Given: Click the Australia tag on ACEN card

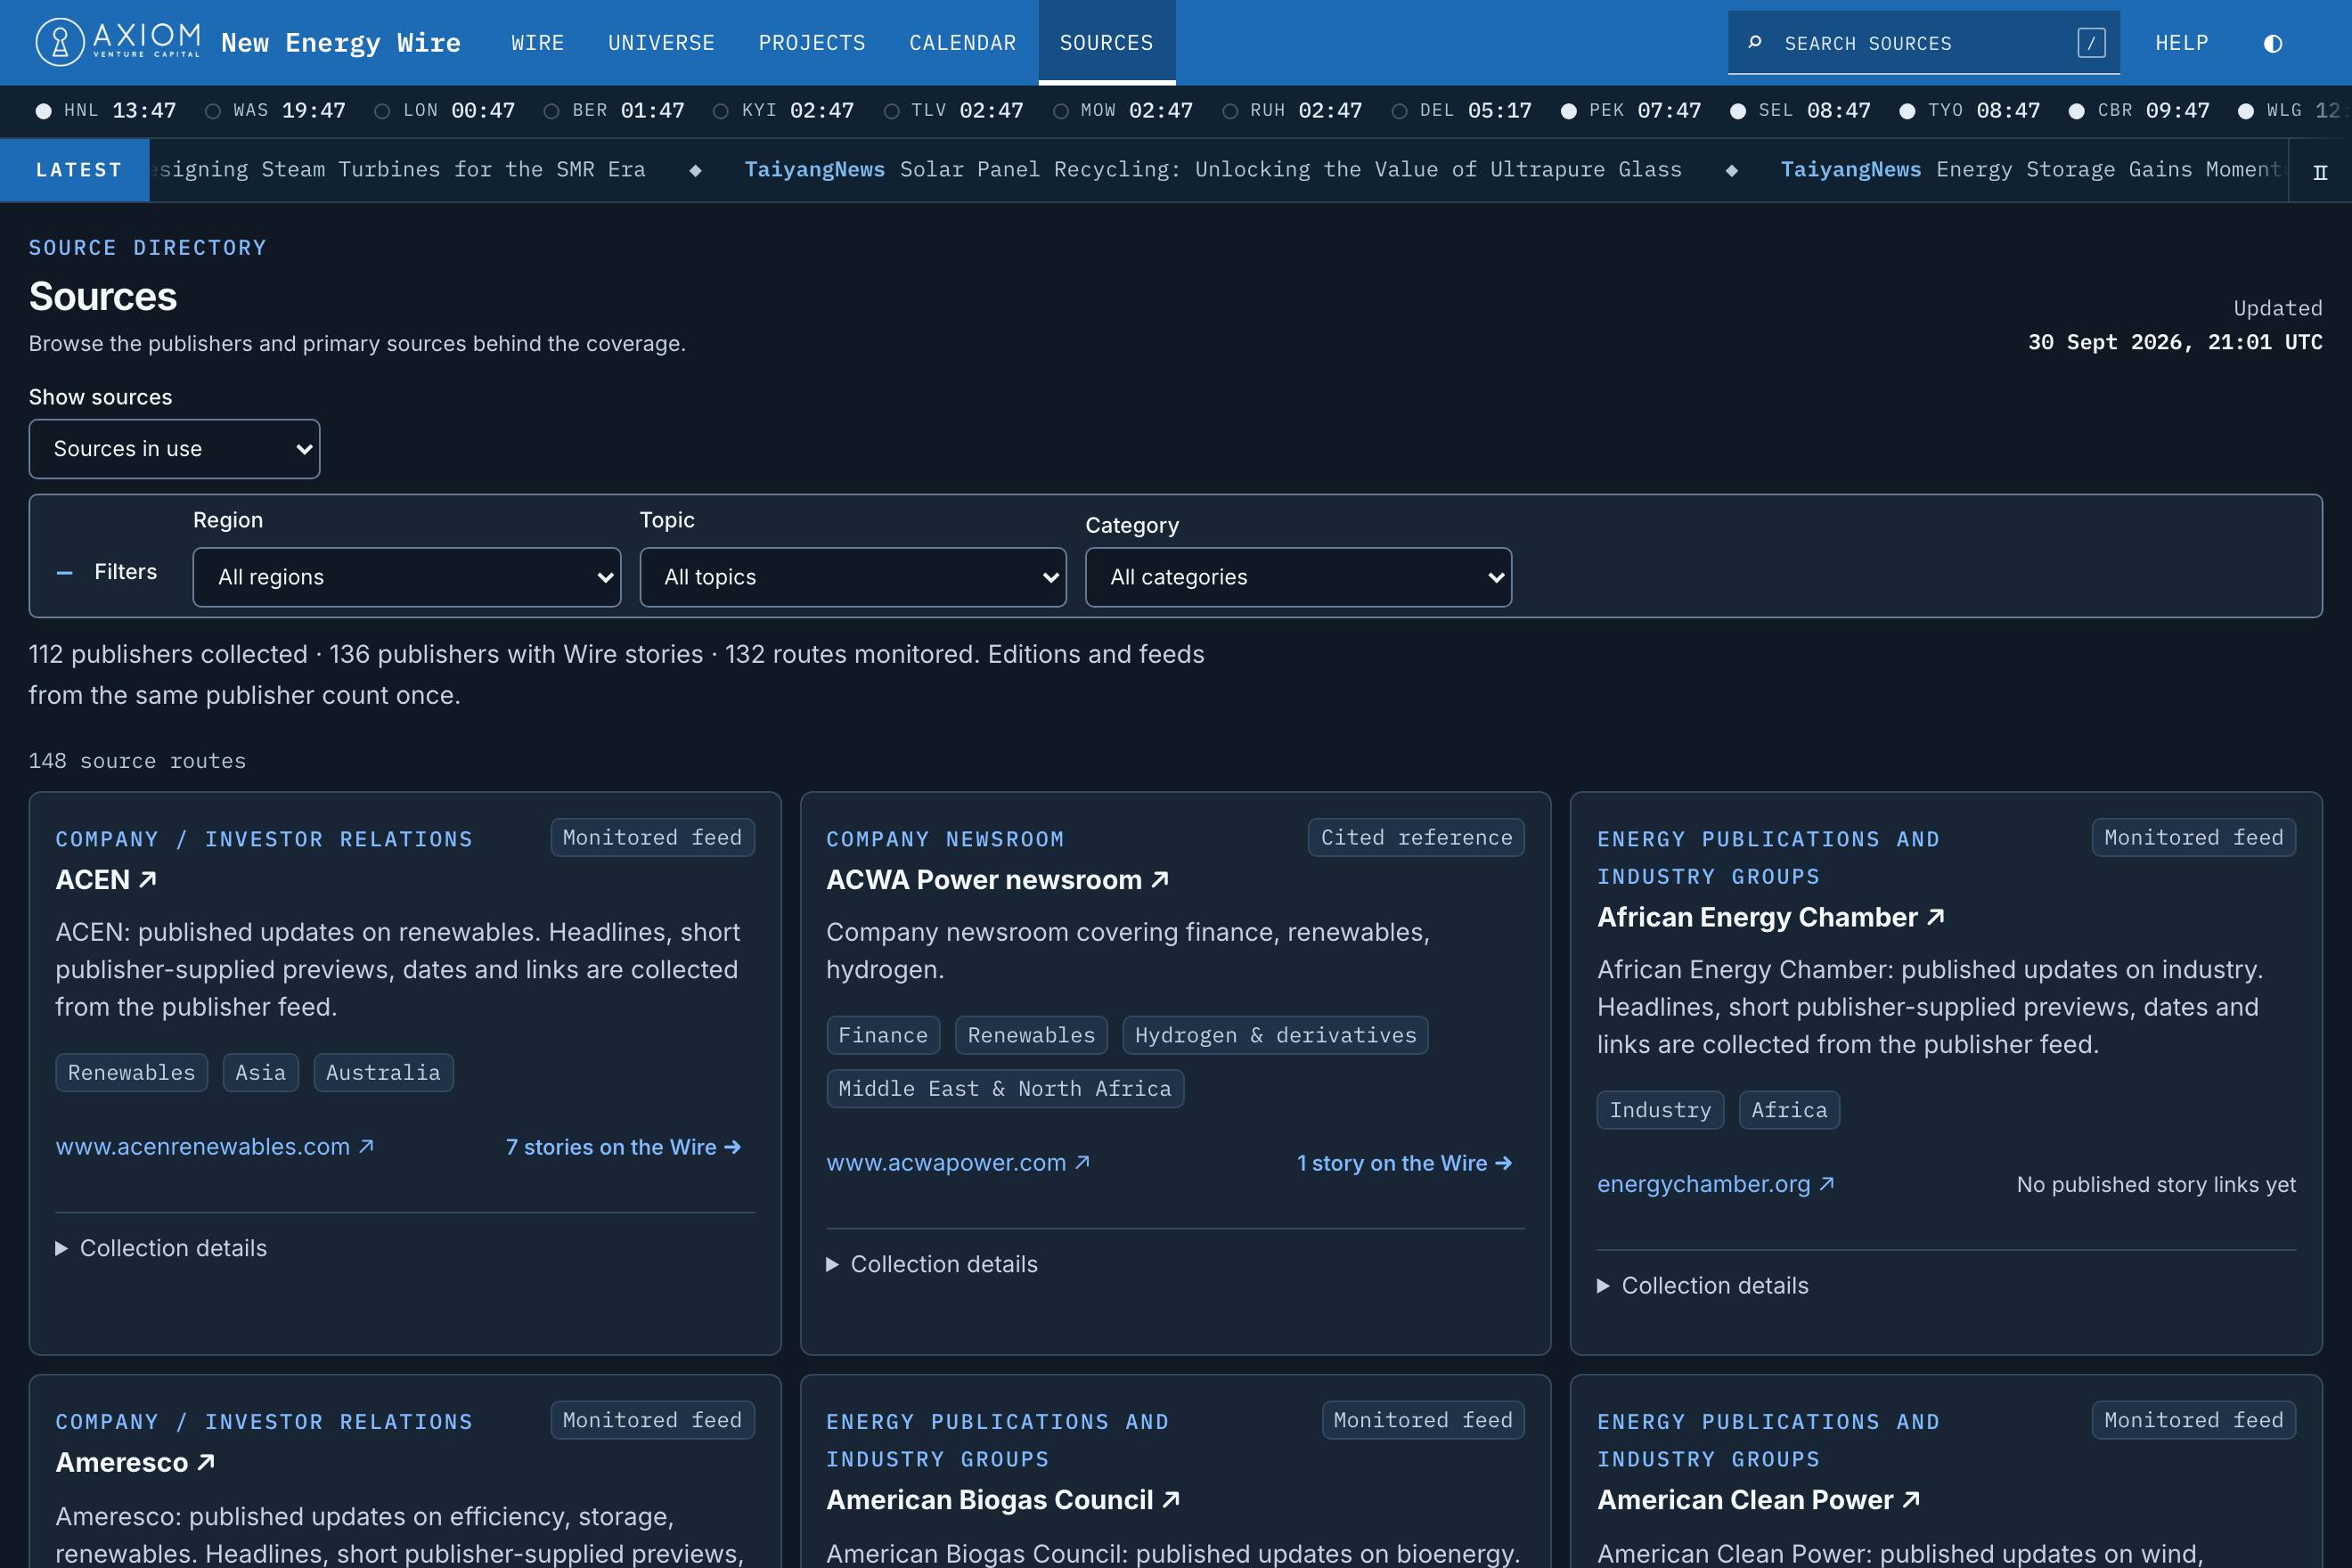Looking at the screenshot, I should 383,1072.
